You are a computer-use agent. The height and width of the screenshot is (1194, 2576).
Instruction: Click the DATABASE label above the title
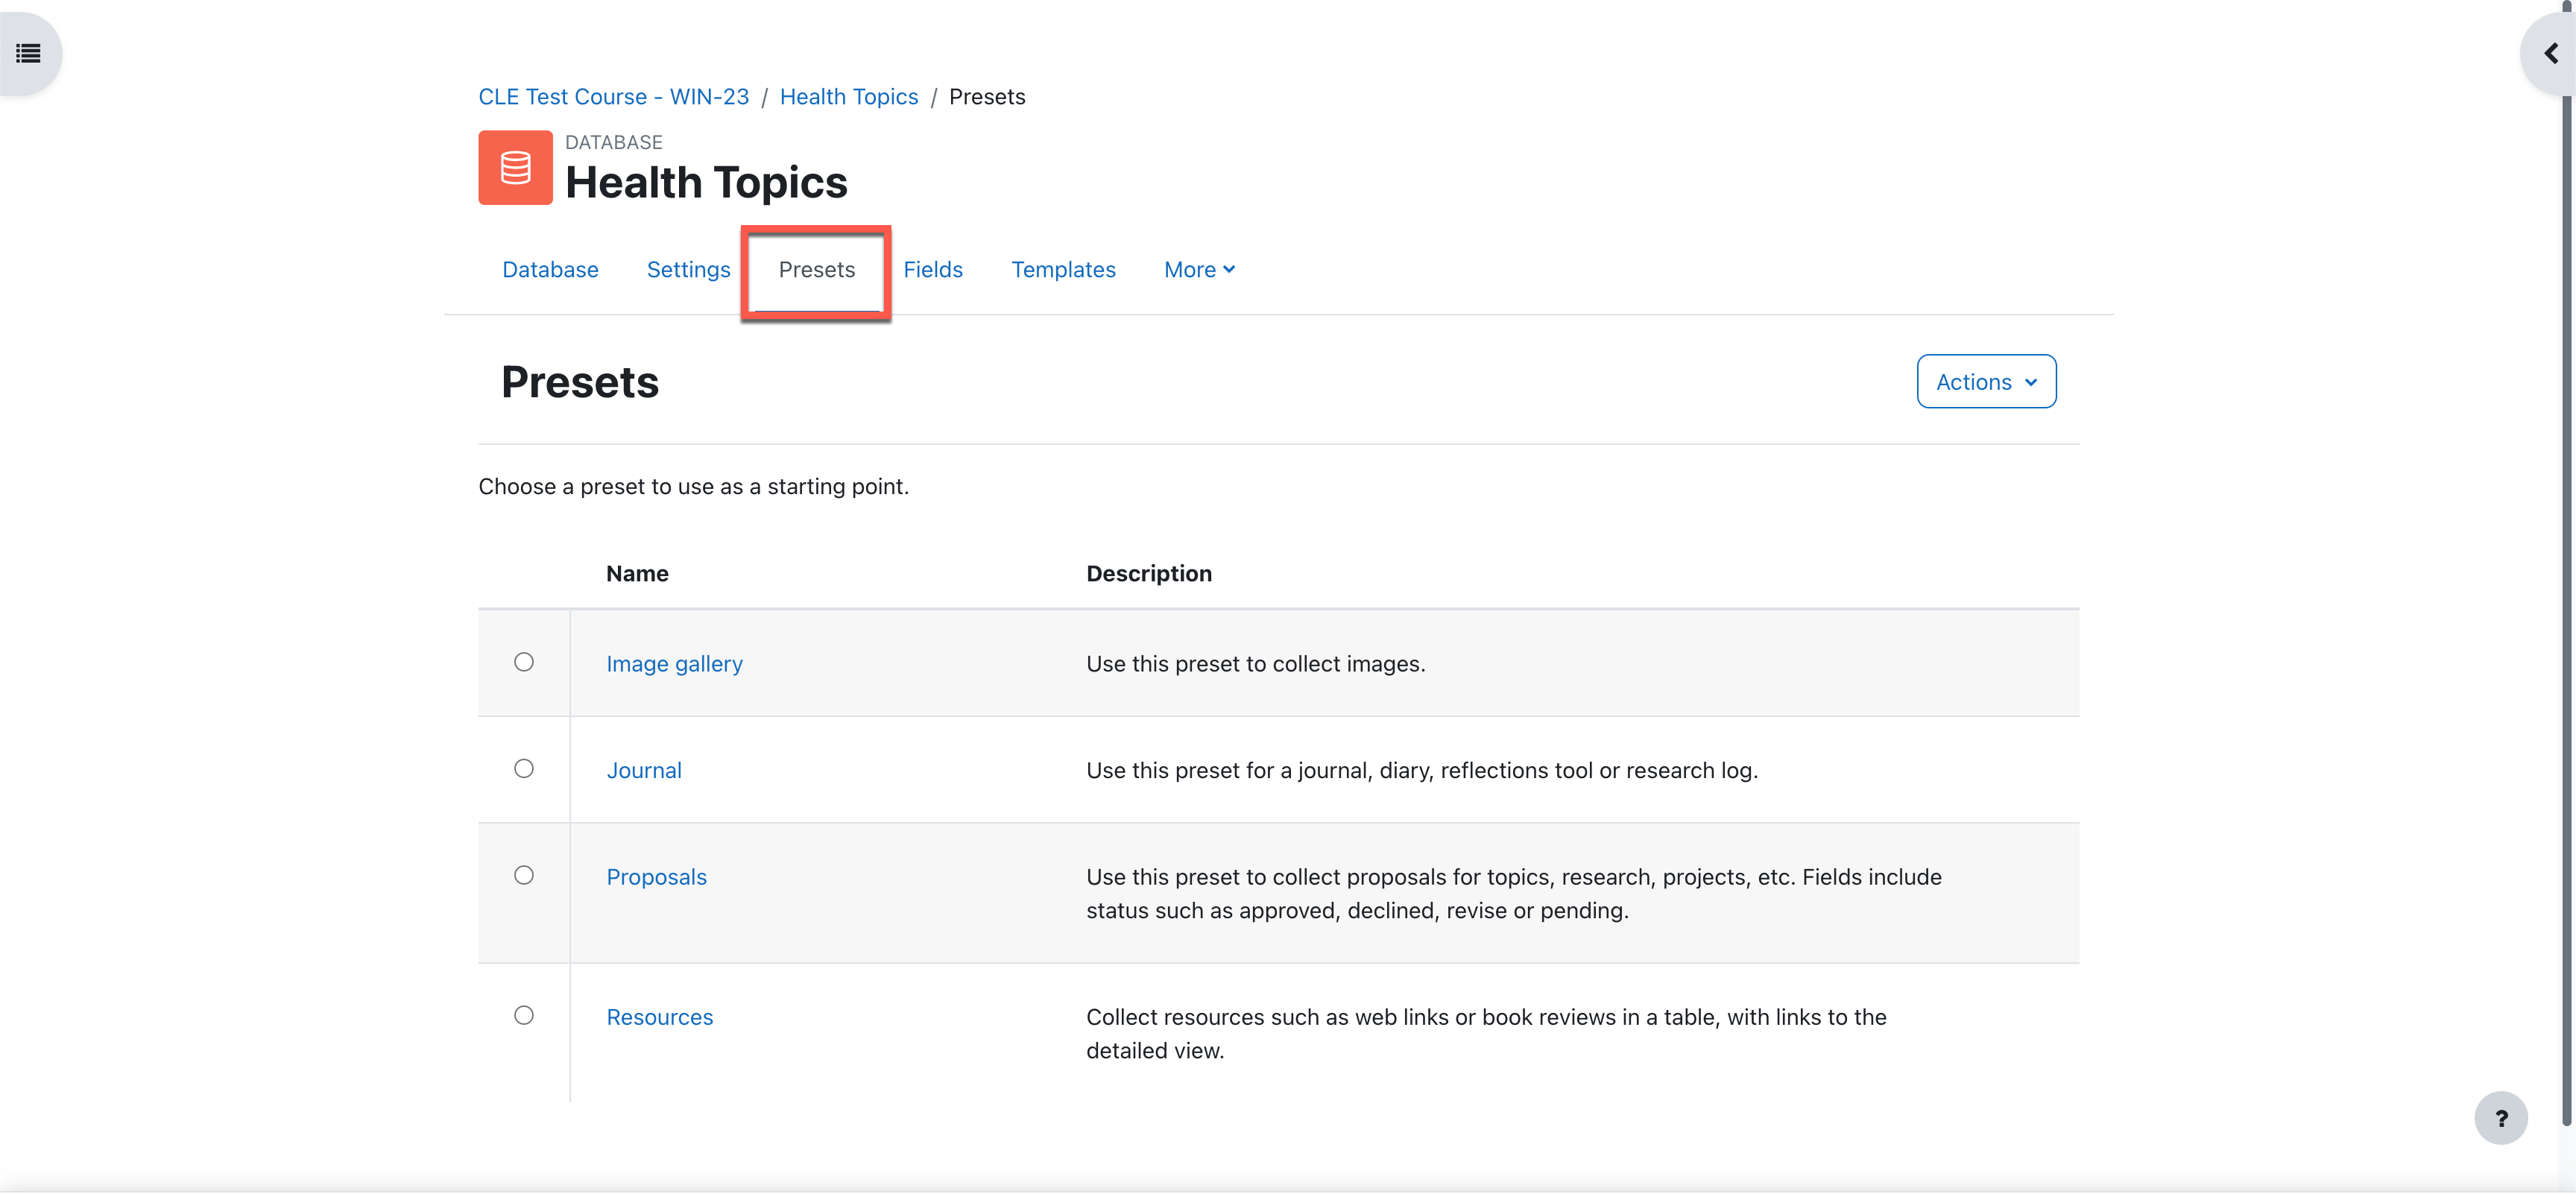point(614,142)
